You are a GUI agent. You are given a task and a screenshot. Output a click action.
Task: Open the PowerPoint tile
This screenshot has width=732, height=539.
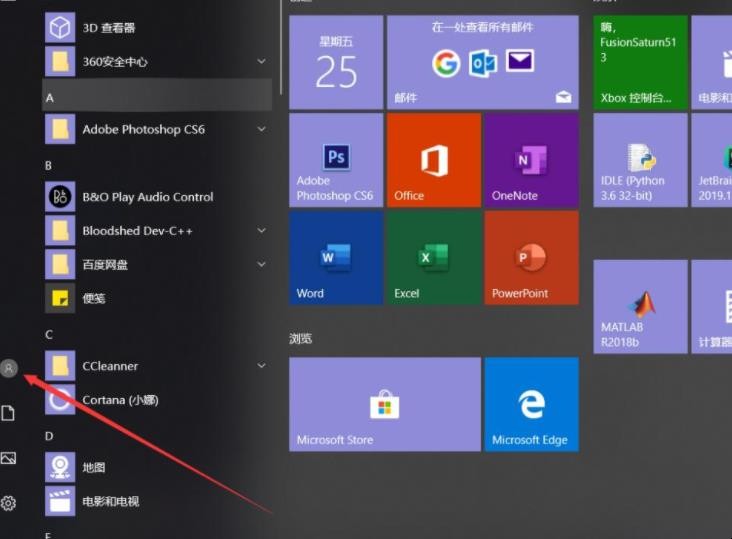coord(532,258)
